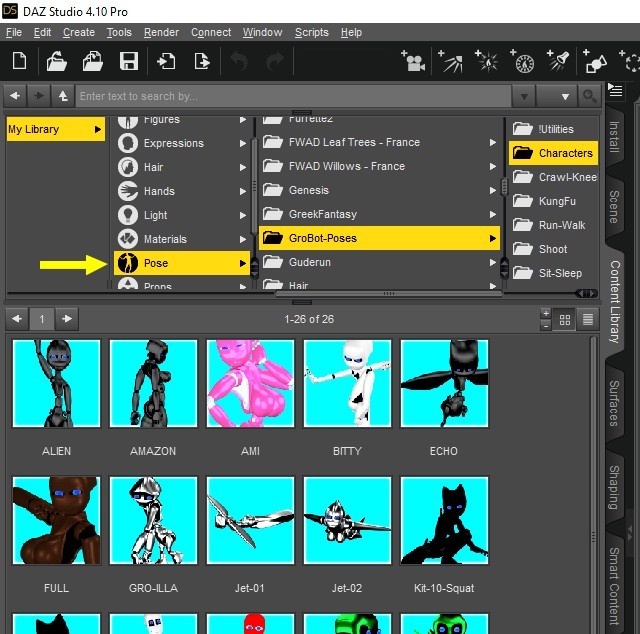The height and width of the screenshot is (634, 640).
Task: Create a new primitive object
Action: click(595, 61)
